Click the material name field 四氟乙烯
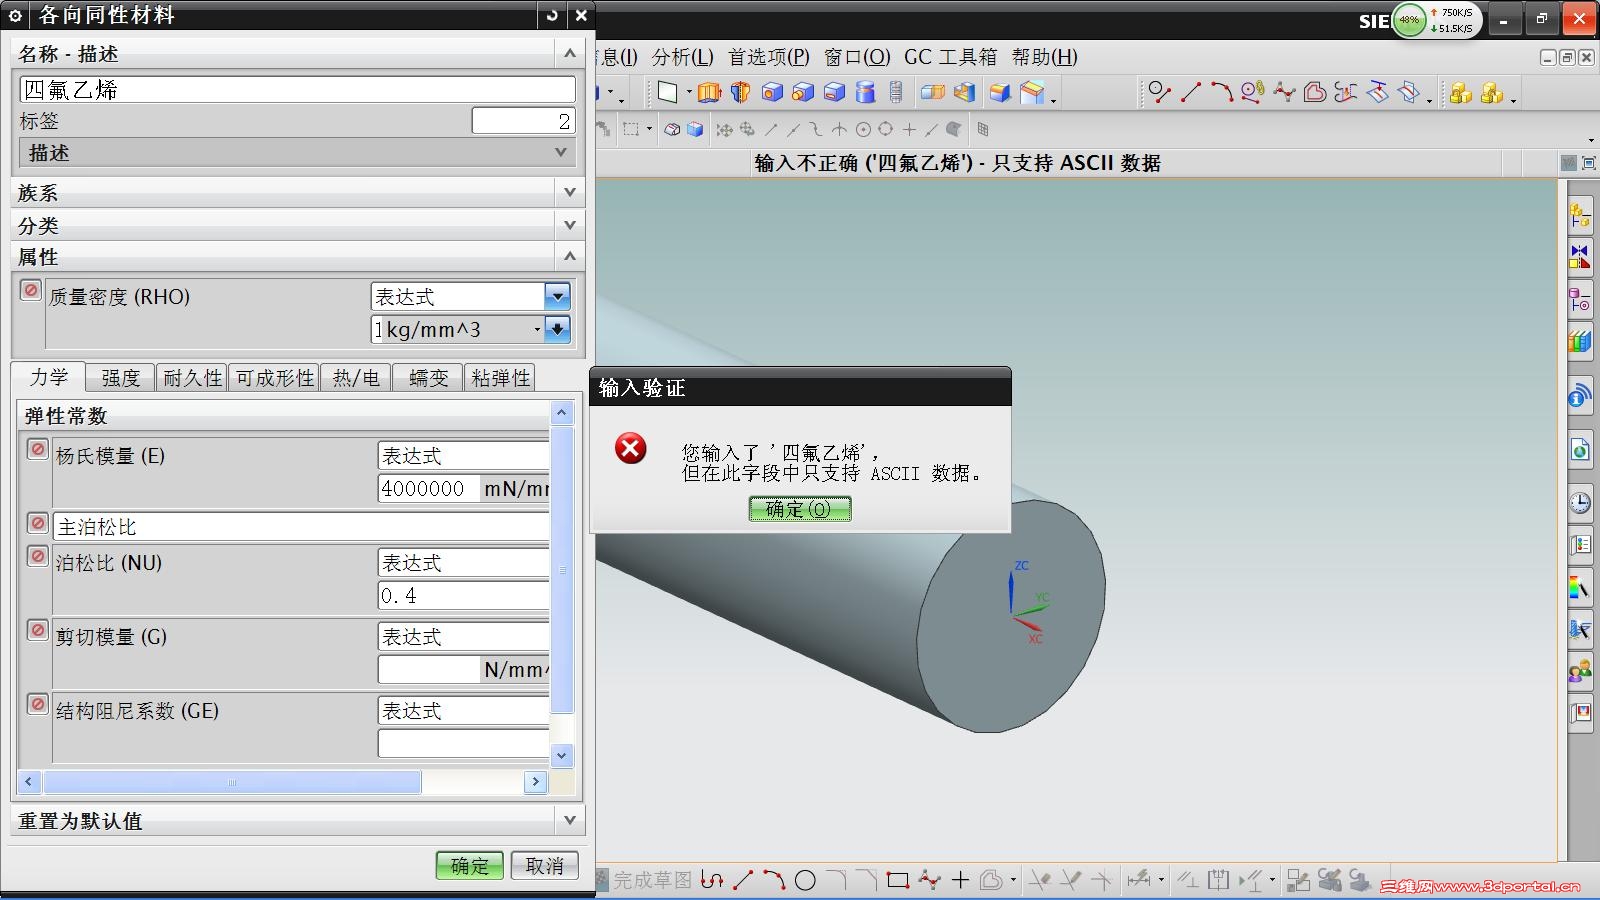The image size is (1600, 900). coord(297,90)
